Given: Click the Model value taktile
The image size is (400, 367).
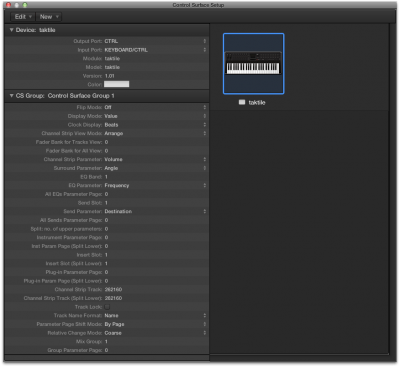Looking at the screenshot, I should pyautogui.click(x=112, y=67).
